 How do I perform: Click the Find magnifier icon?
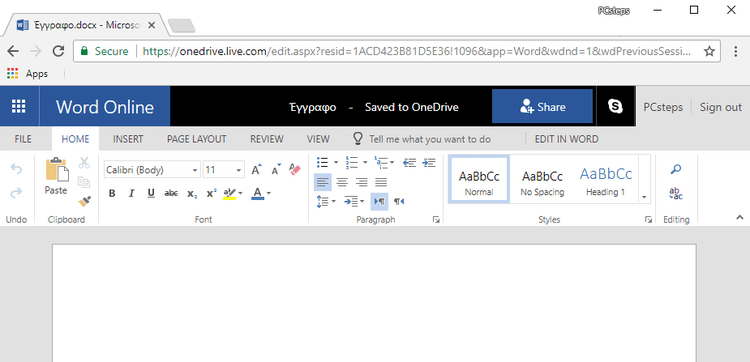(676, 169)
